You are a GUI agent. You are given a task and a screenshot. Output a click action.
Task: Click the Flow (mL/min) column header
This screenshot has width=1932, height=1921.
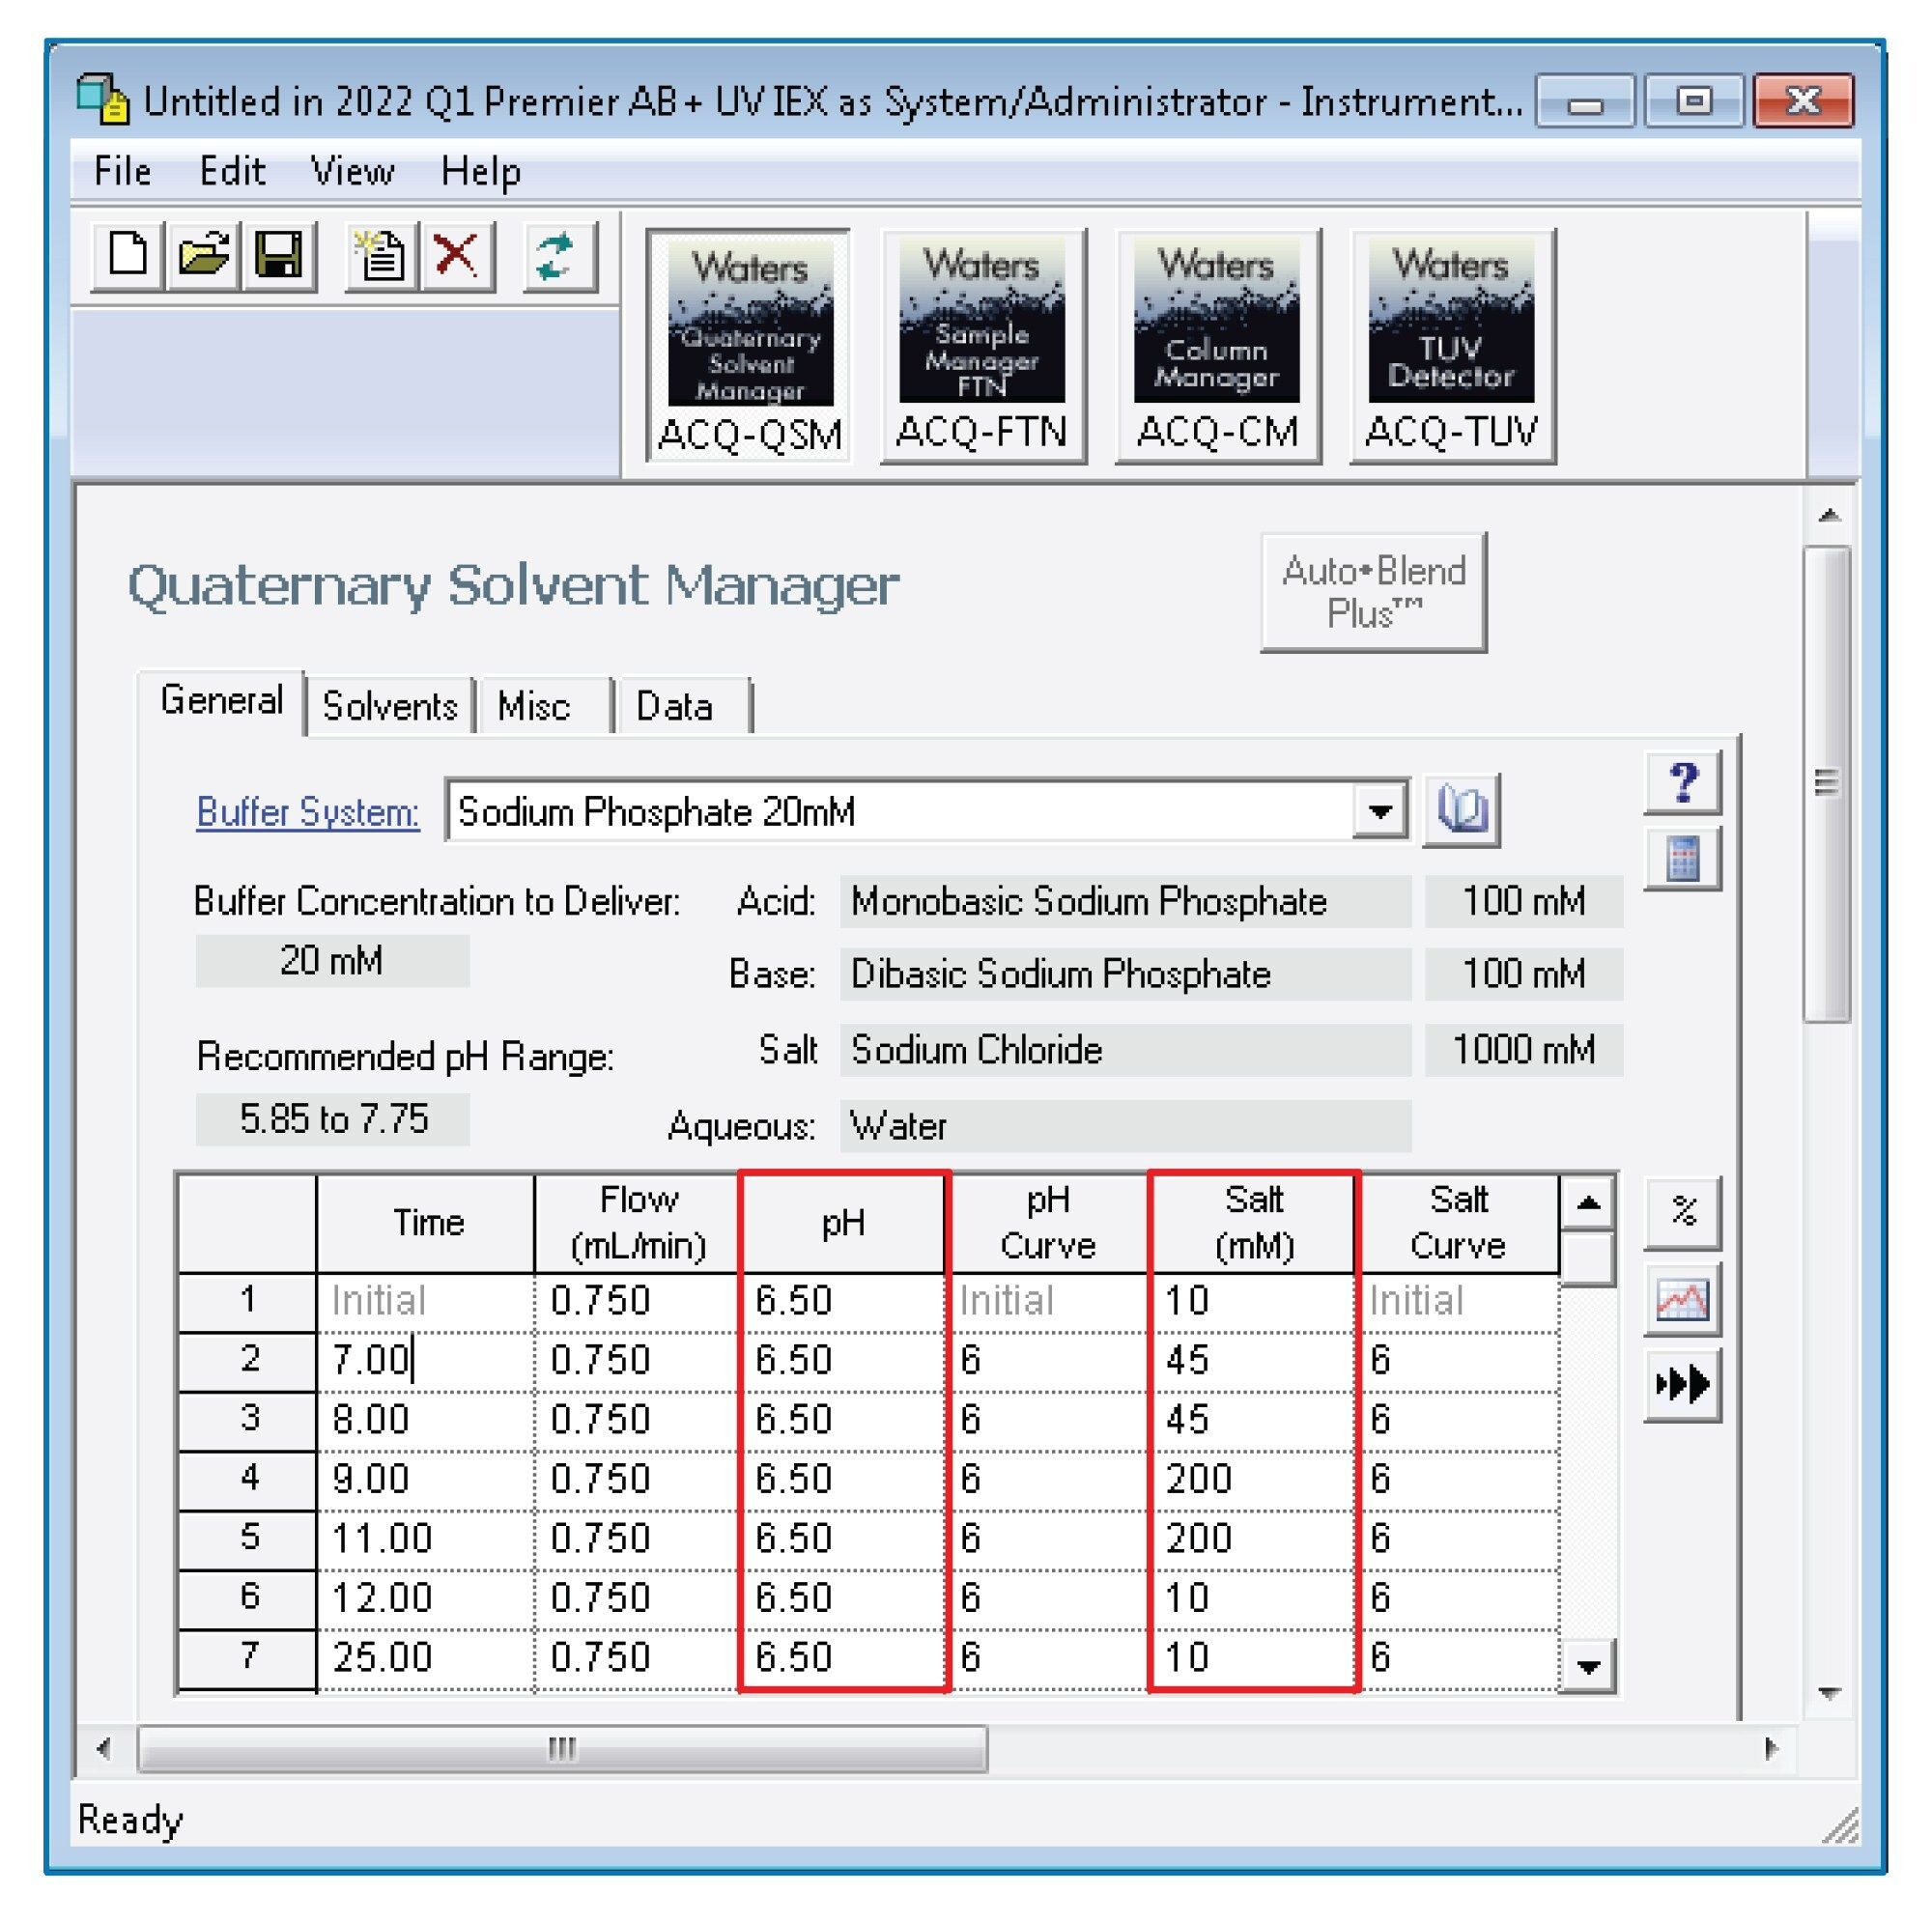(x=636, y=1223)
